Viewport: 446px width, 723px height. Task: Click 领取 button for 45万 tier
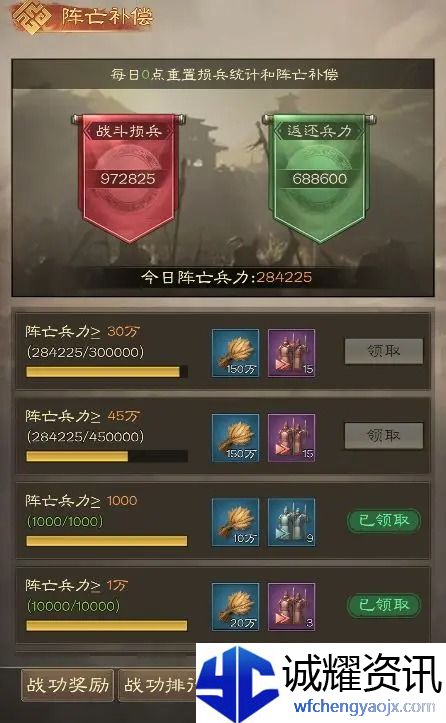click(x=384, y=436)
